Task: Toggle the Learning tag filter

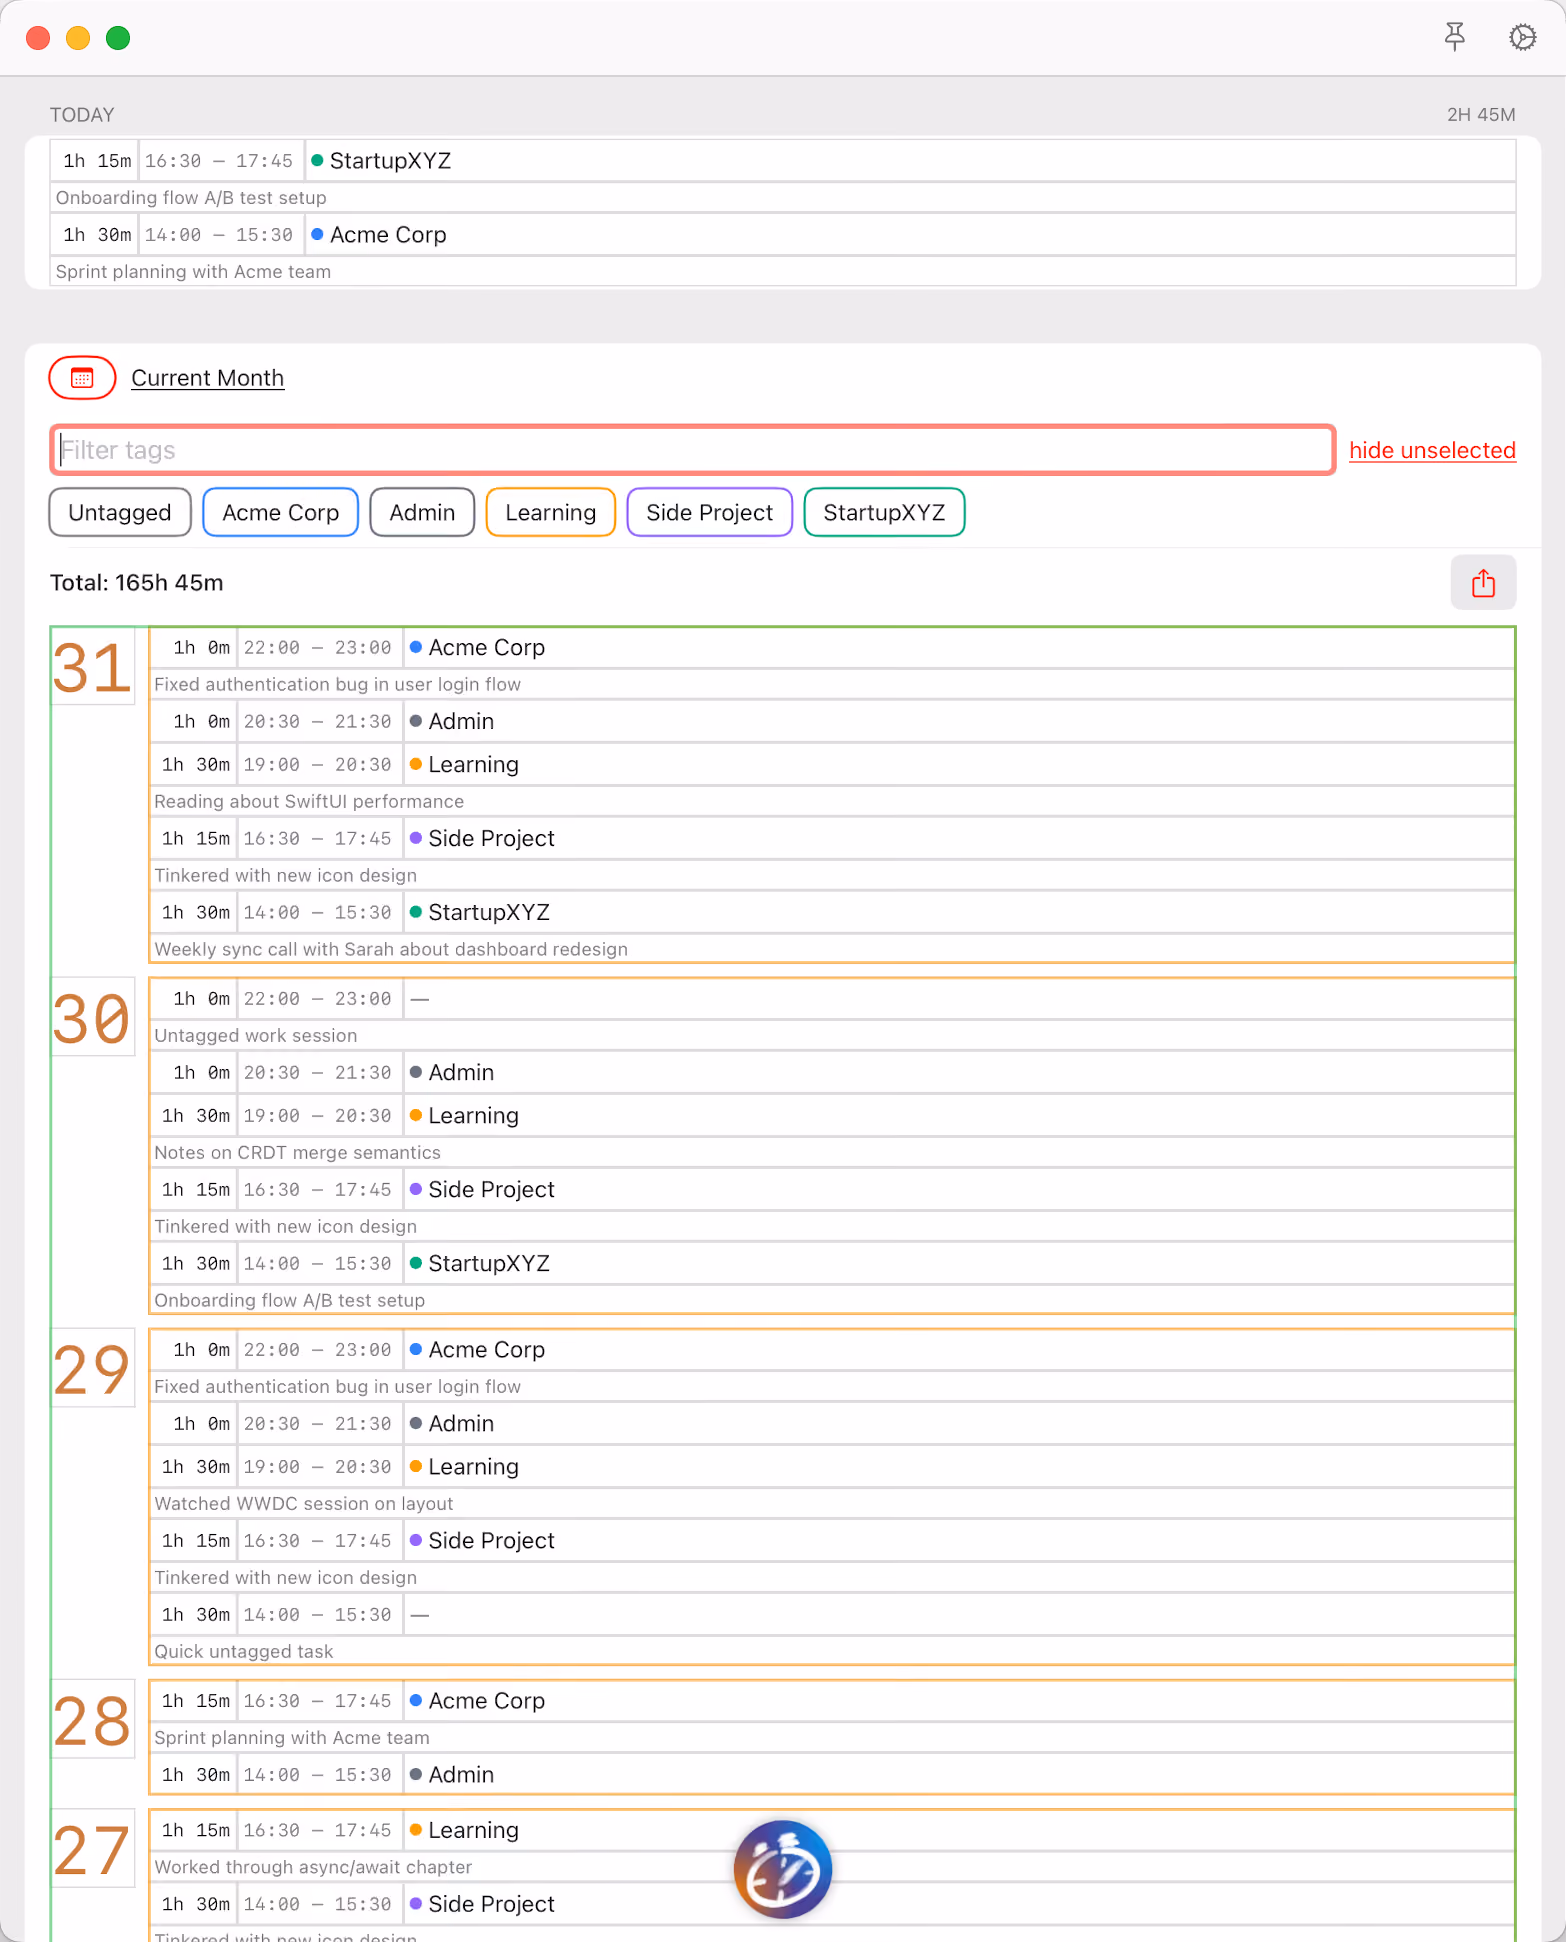Action: coord(551,513)
